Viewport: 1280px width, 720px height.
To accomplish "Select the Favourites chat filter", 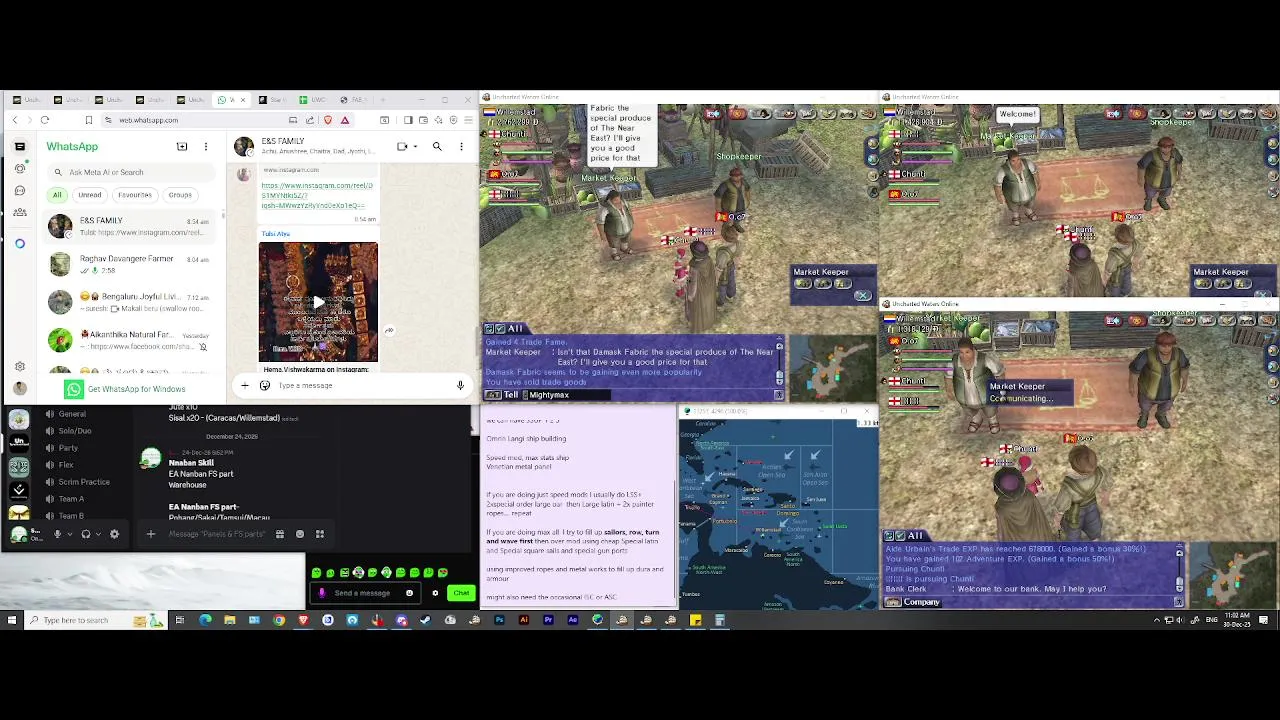I will click(135, 195).
